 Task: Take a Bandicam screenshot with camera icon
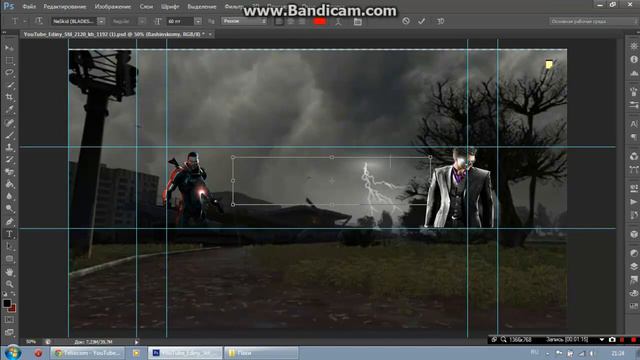coord(612,340)
